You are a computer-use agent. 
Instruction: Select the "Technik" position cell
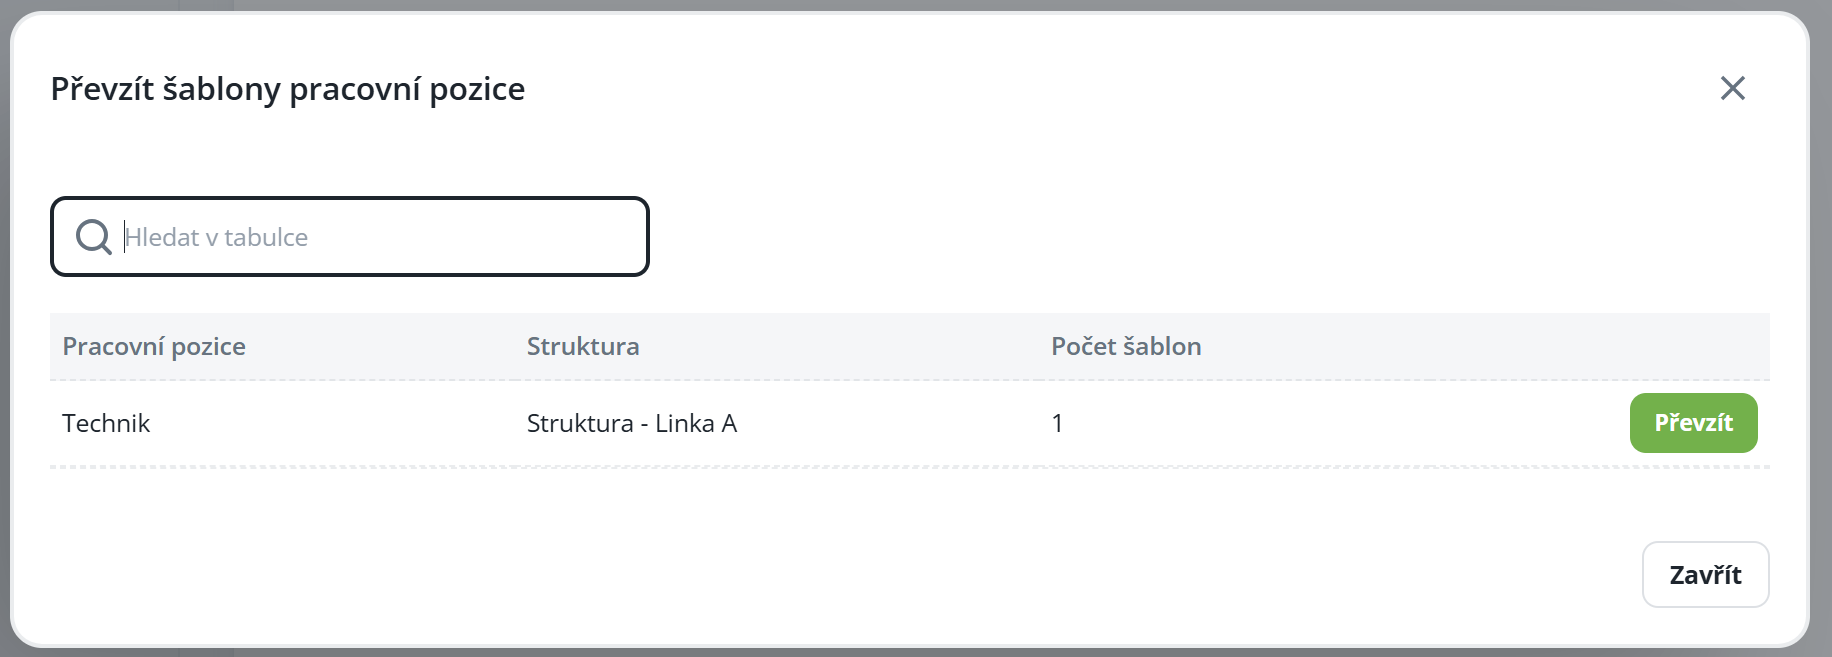[106, 423]
